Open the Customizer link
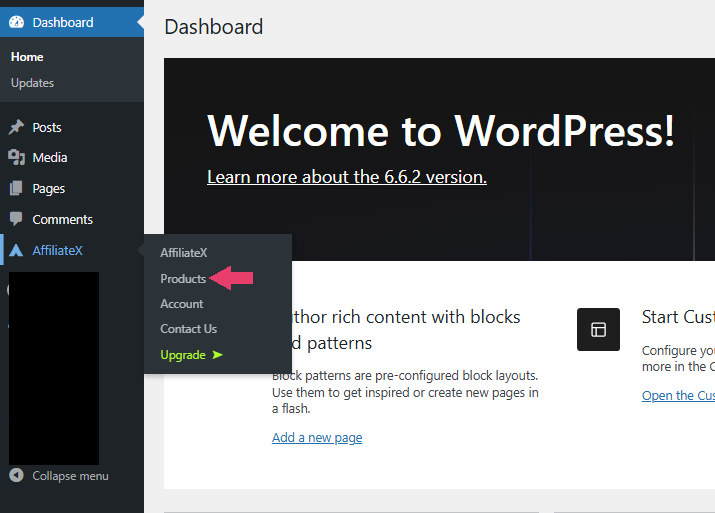 678,395
